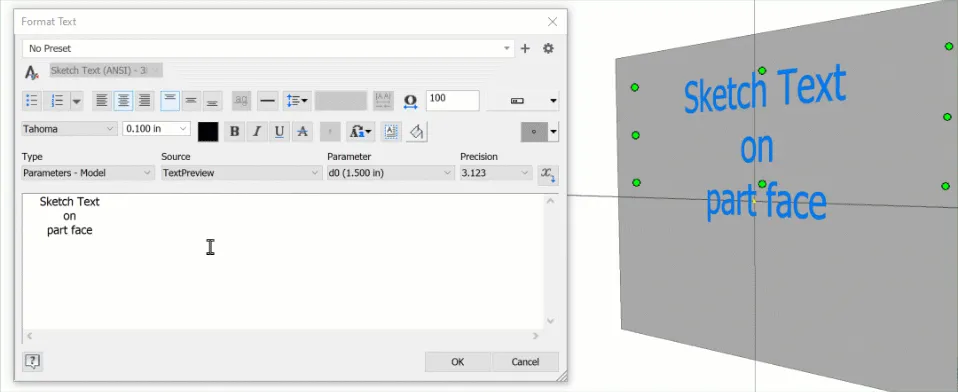Image resolution: width=958 pixels, height=392 pixels.
Task: Click the stretch percentage field showing 100
Action: tap(452, 100)
